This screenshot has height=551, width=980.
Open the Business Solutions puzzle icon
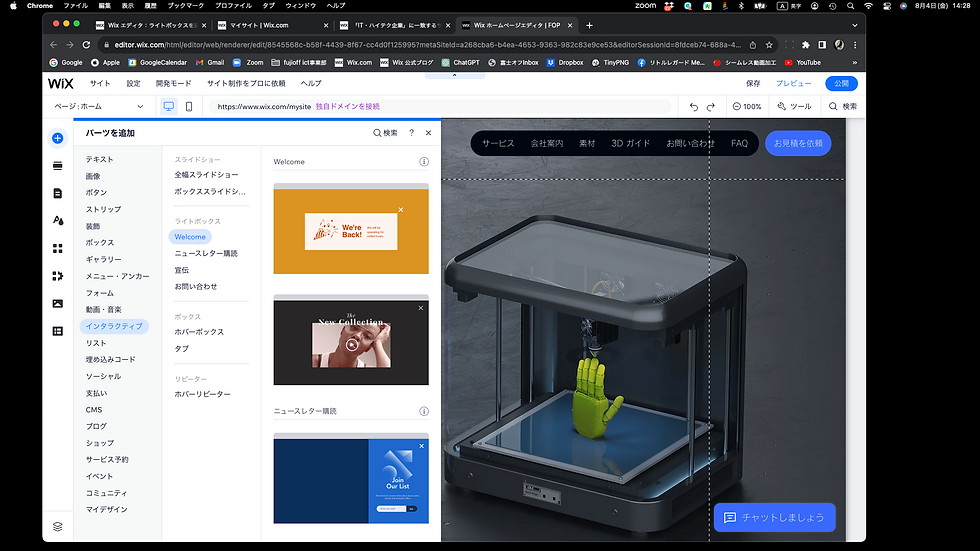click(58, 276)
